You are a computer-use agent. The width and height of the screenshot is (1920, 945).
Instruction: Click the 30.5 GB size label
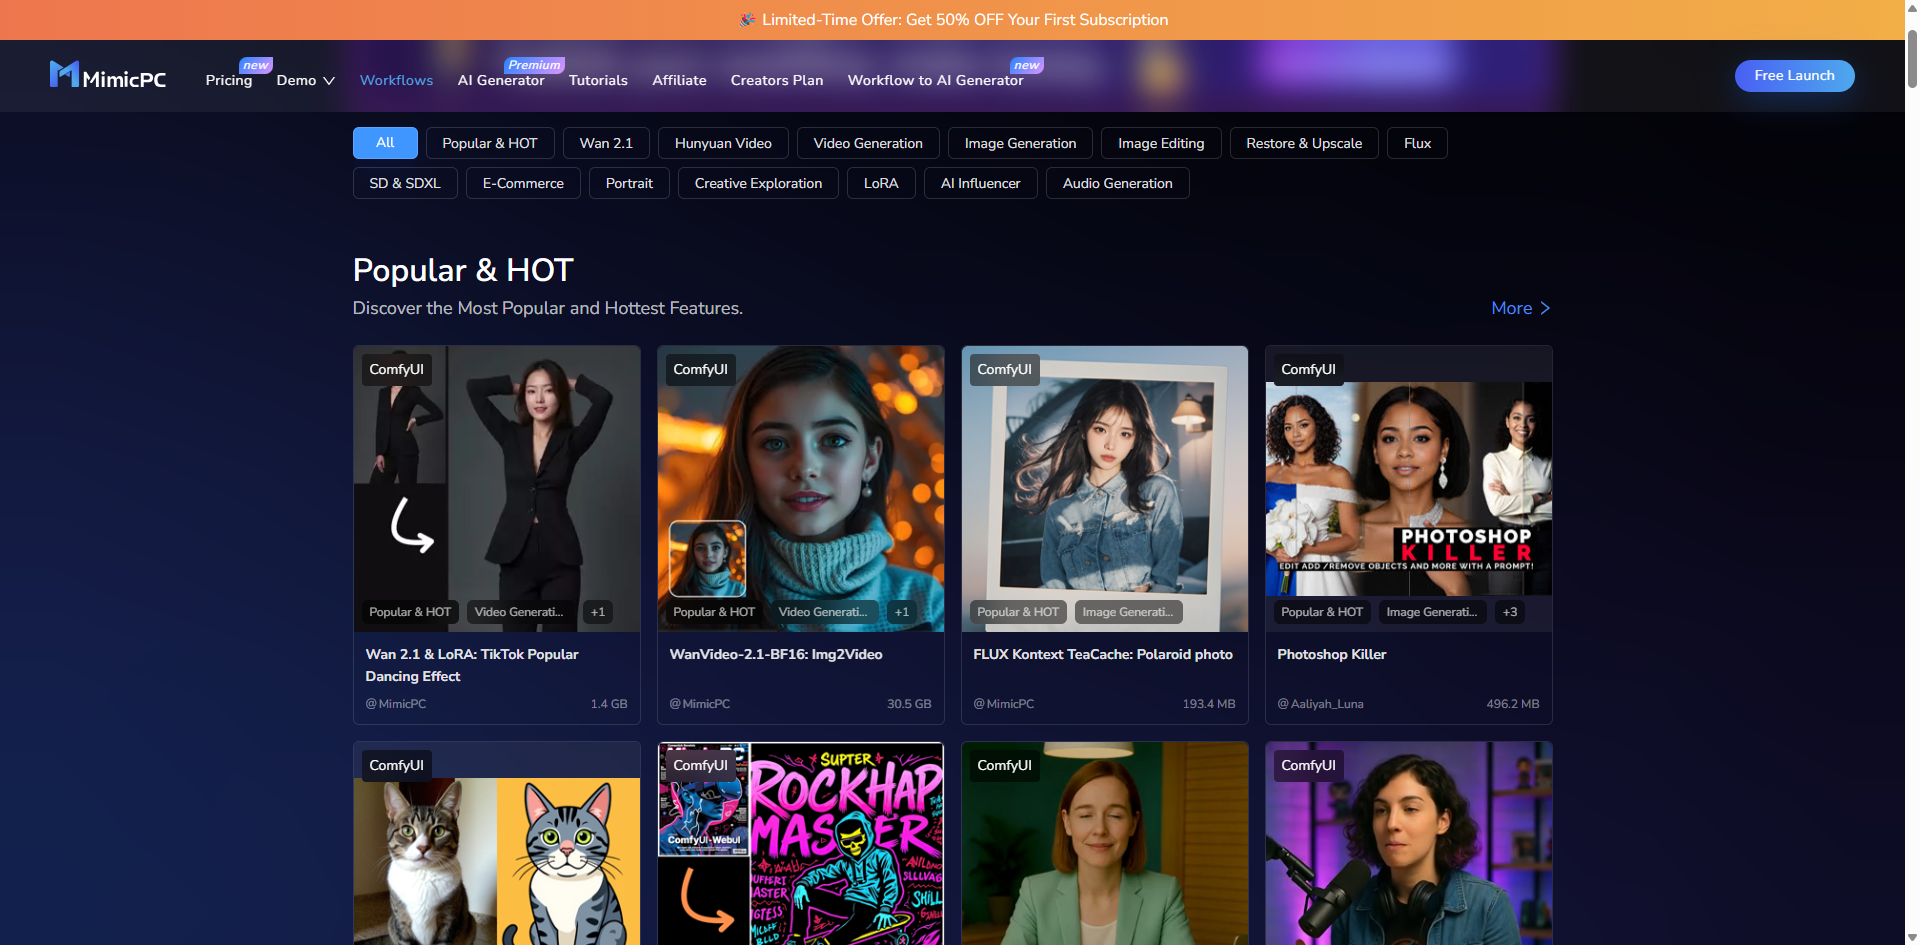click(x=909, y=704)
